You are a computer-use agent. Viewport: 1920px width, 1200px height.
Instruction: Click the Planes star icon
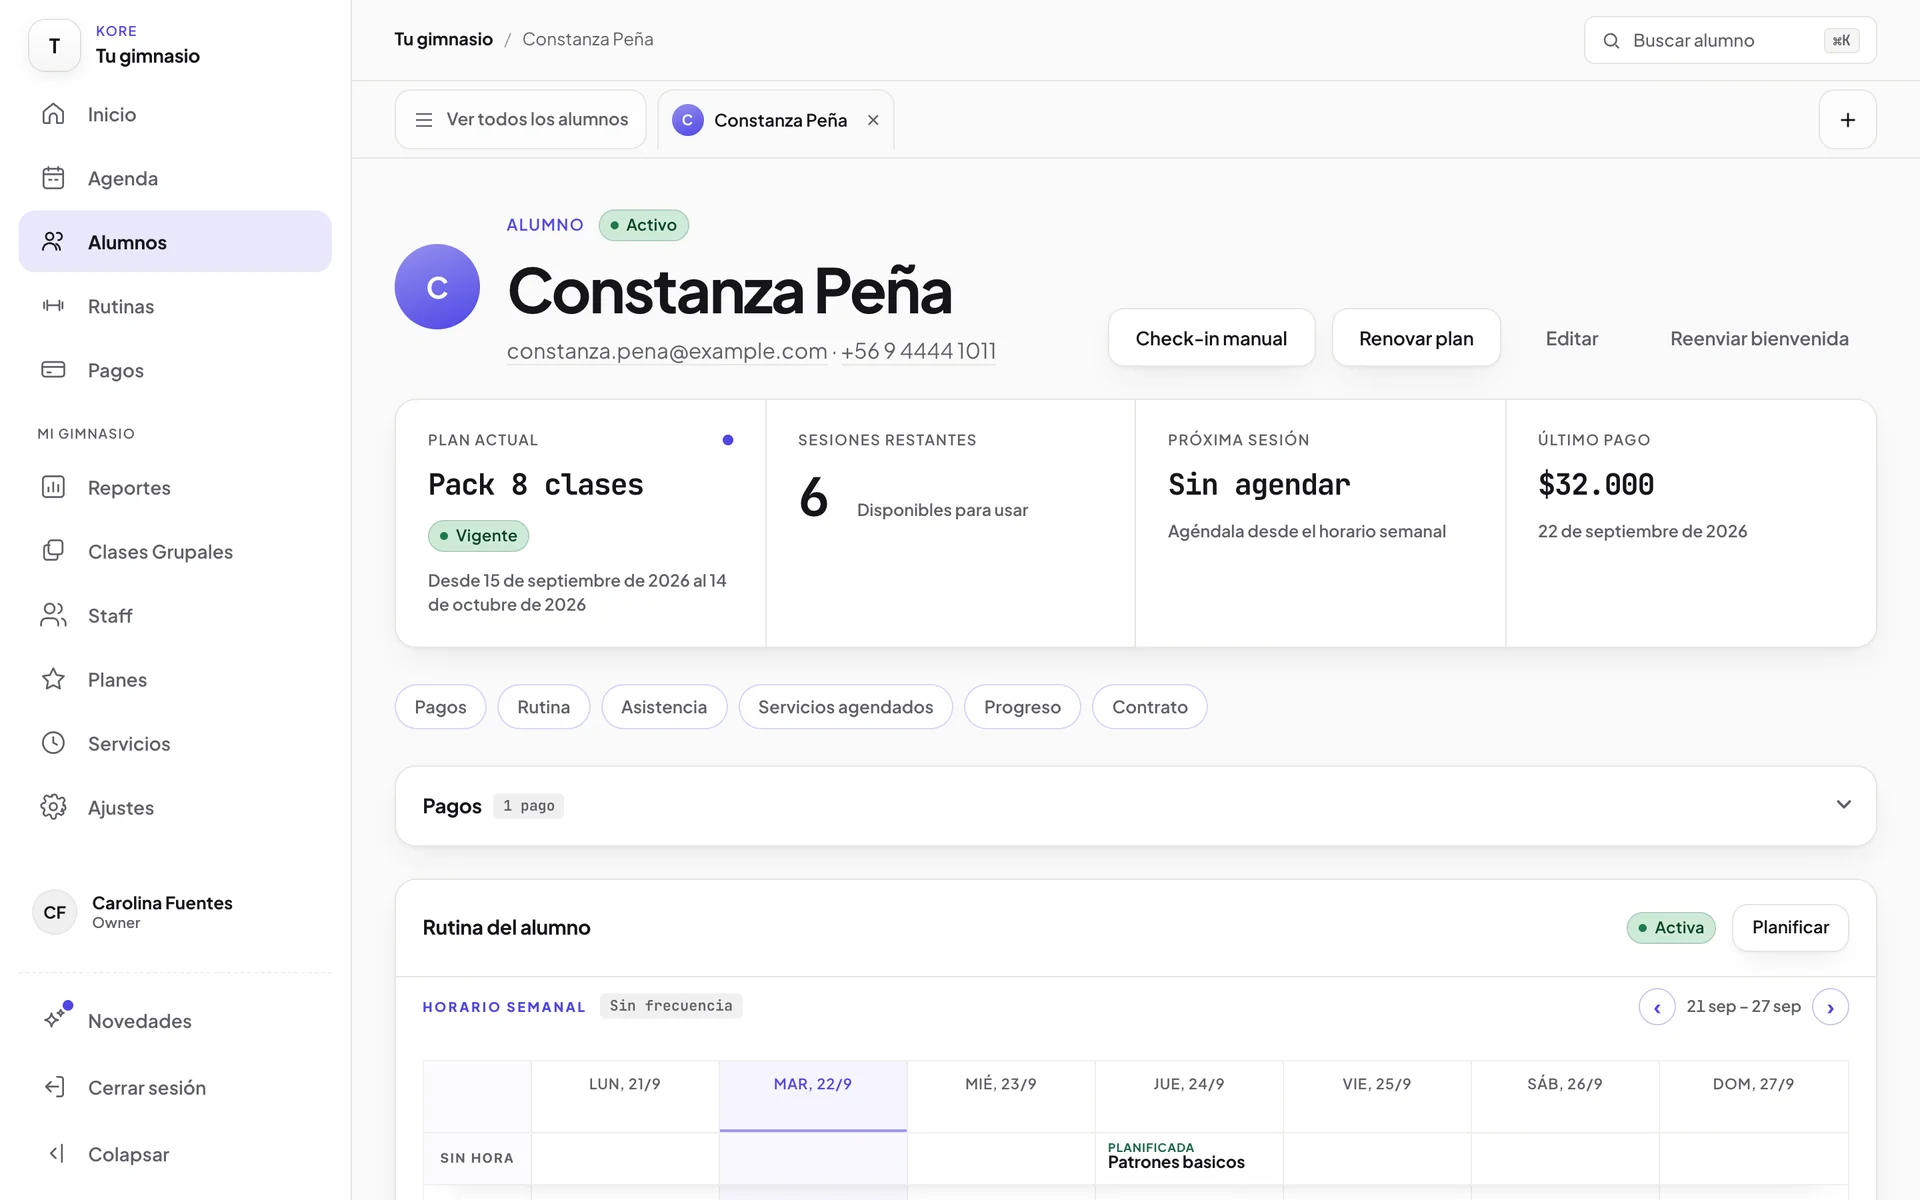point(53,679)
